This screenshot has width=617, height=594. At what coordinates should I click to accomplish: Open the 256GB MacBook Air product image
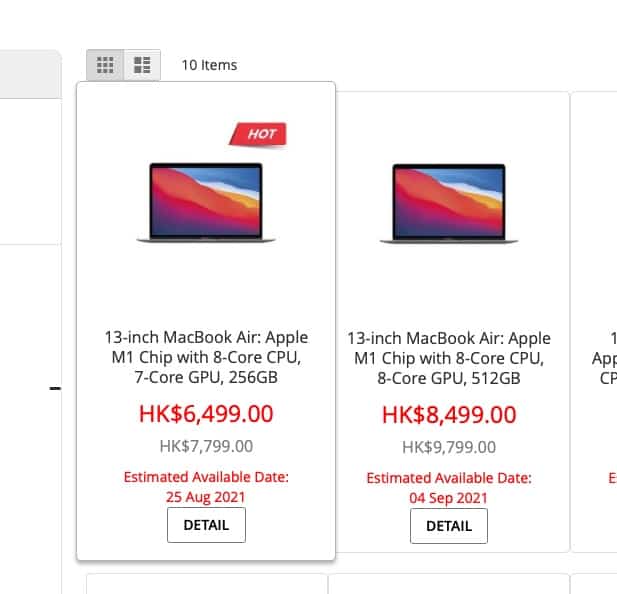pyautogui.click(x=206, y=203)
